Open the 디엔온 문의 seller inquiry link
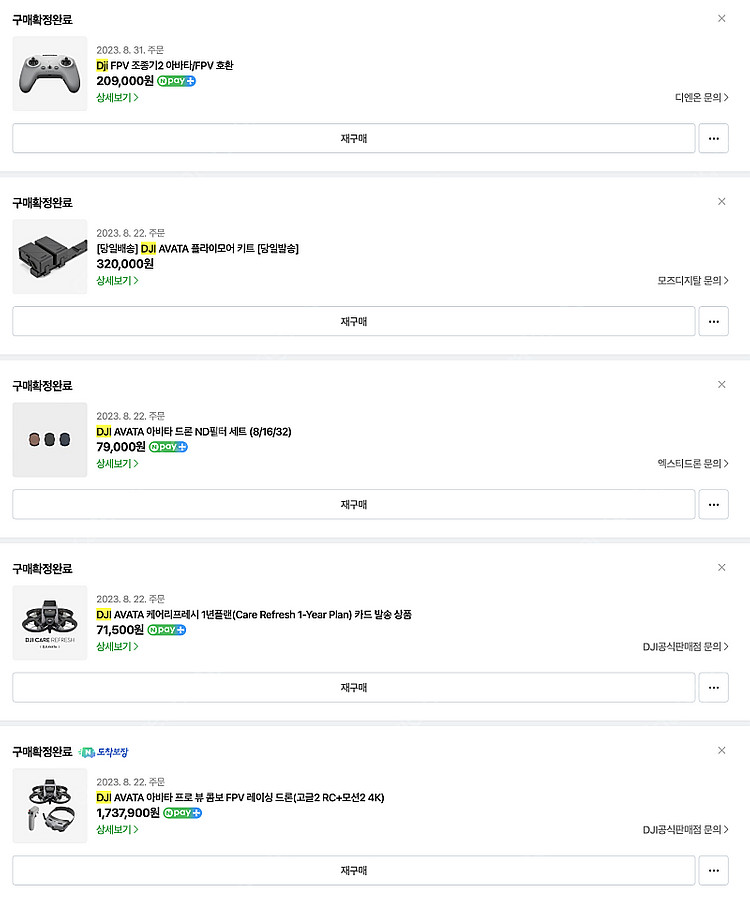This screenshot has height=904, width=750. (701, 98)
